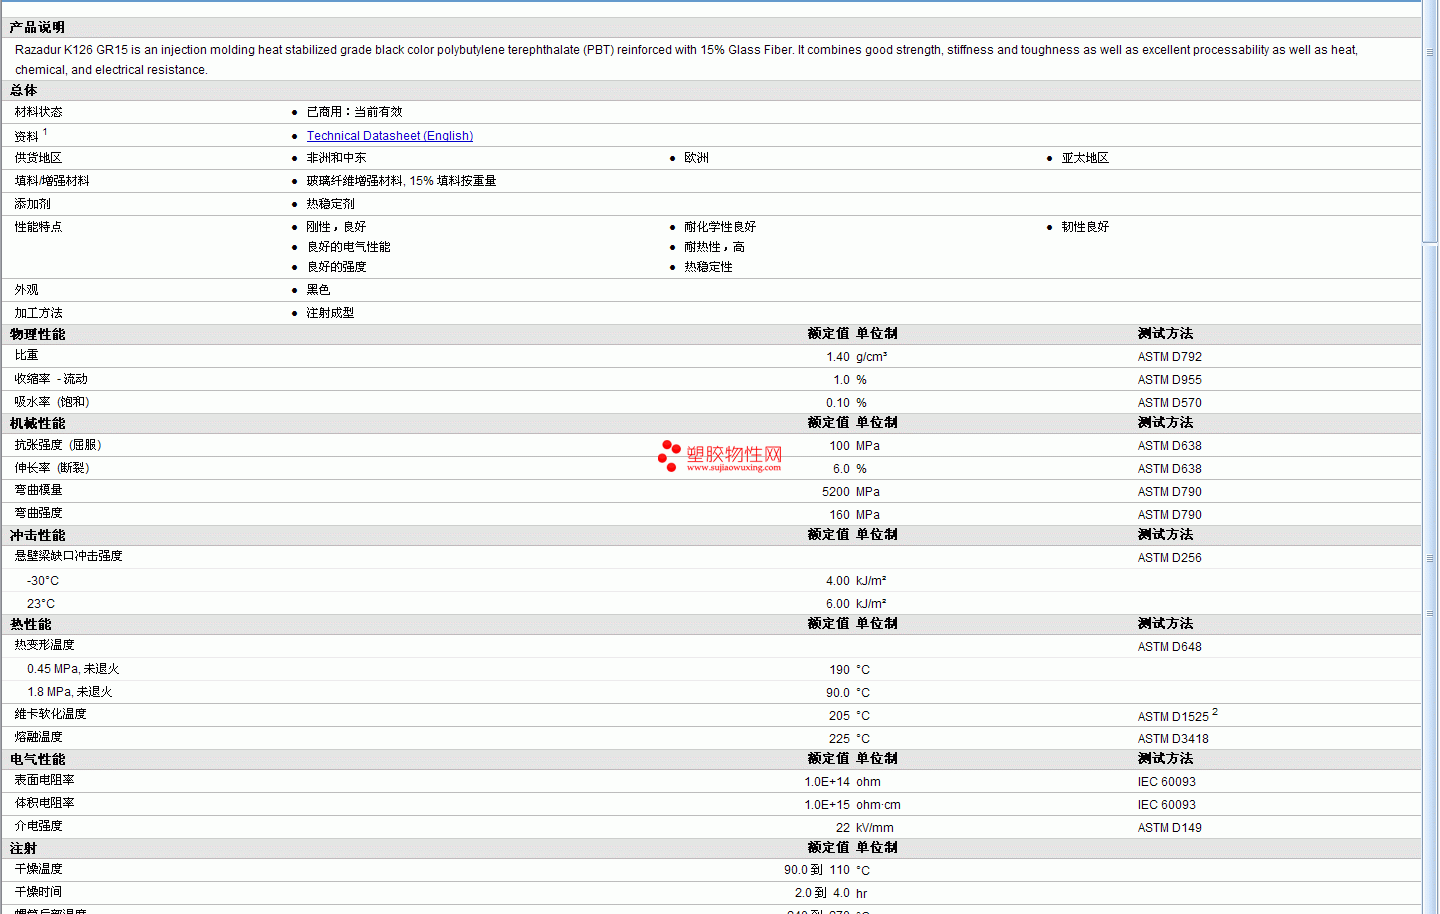The width and height of the screenshot is (1440, 914).
Task: Click the ASTM D256 test method
Action: point(1170,558)
